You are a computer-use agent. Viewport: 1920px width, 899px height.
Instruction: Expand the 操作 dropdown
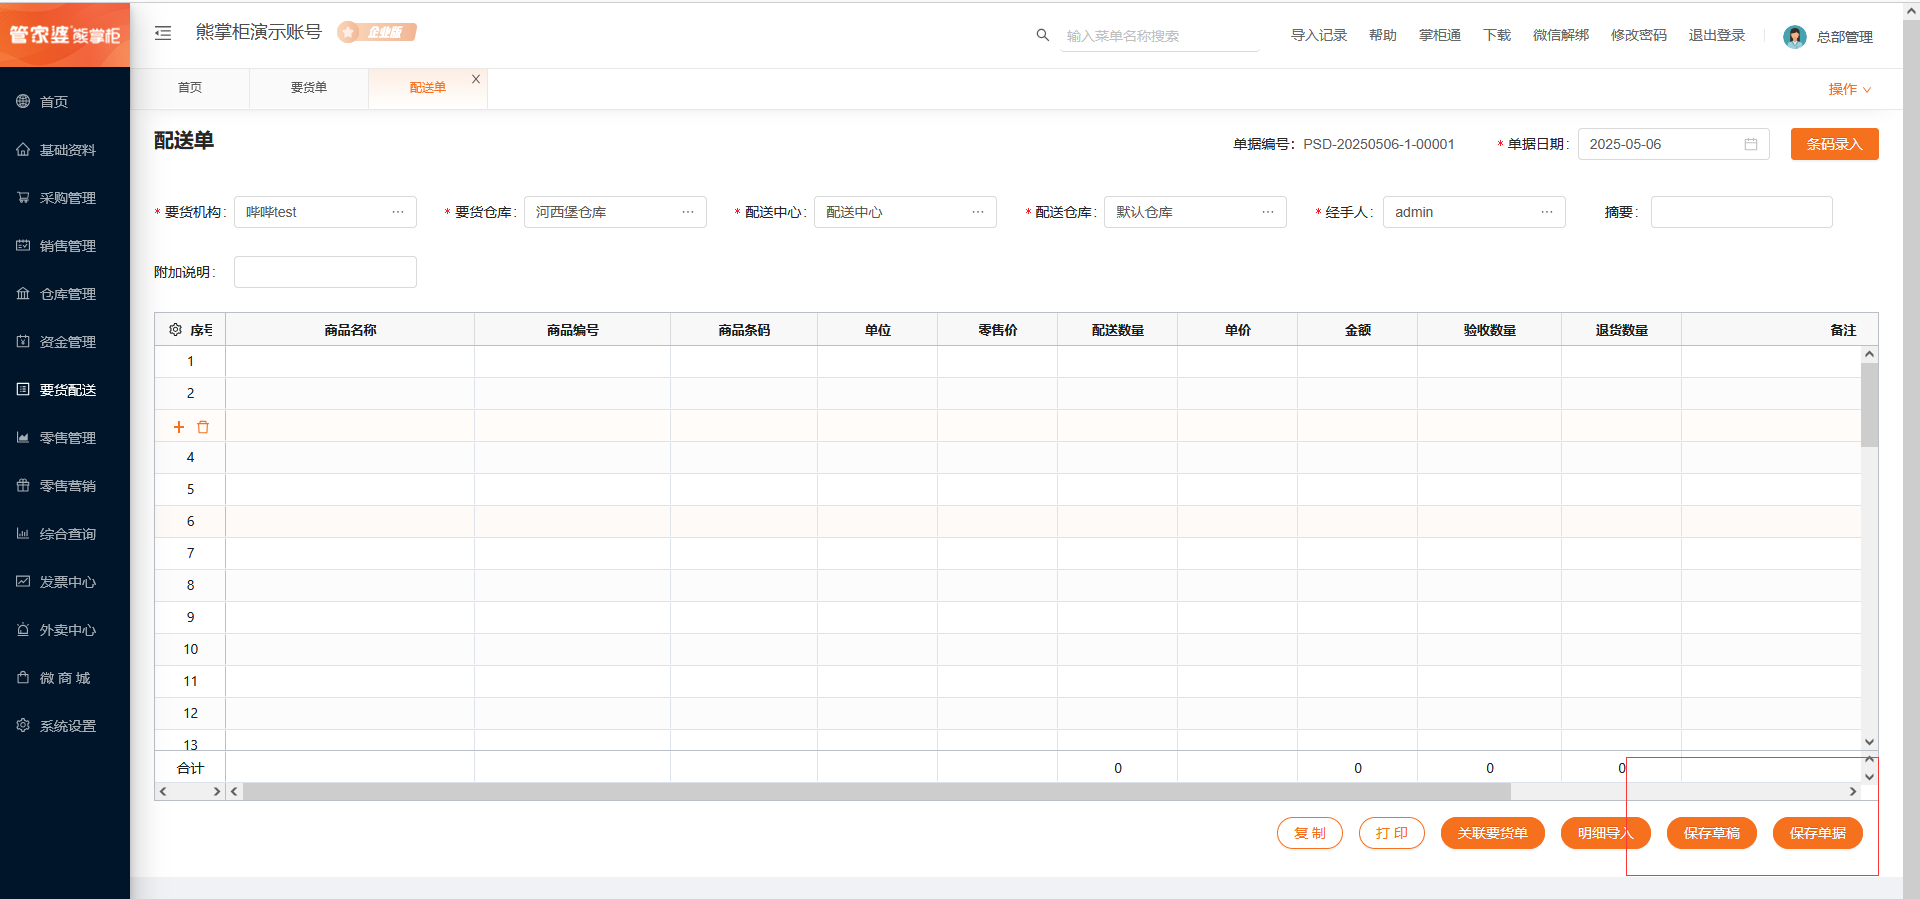coord(1849,89)
